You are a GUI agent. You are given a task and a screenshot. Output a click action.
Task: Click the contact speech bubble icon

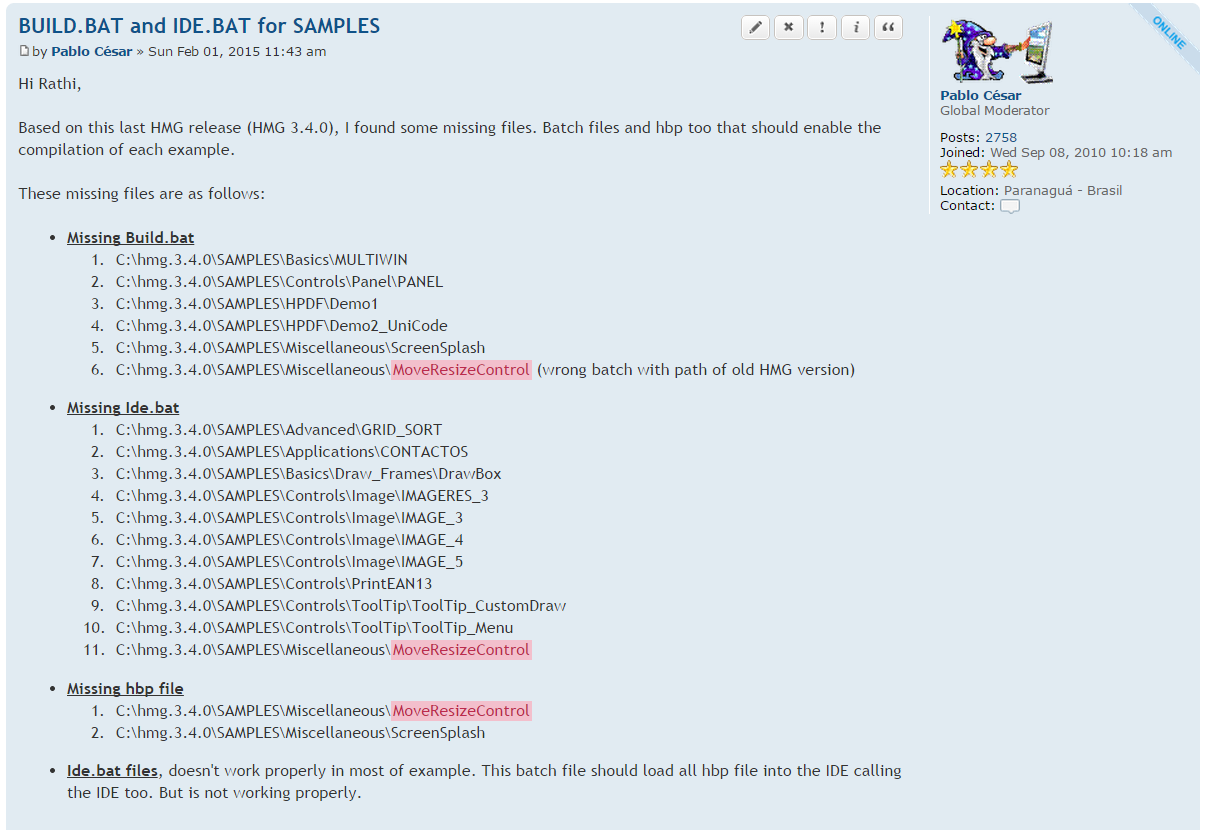[x=1010, y=206]
